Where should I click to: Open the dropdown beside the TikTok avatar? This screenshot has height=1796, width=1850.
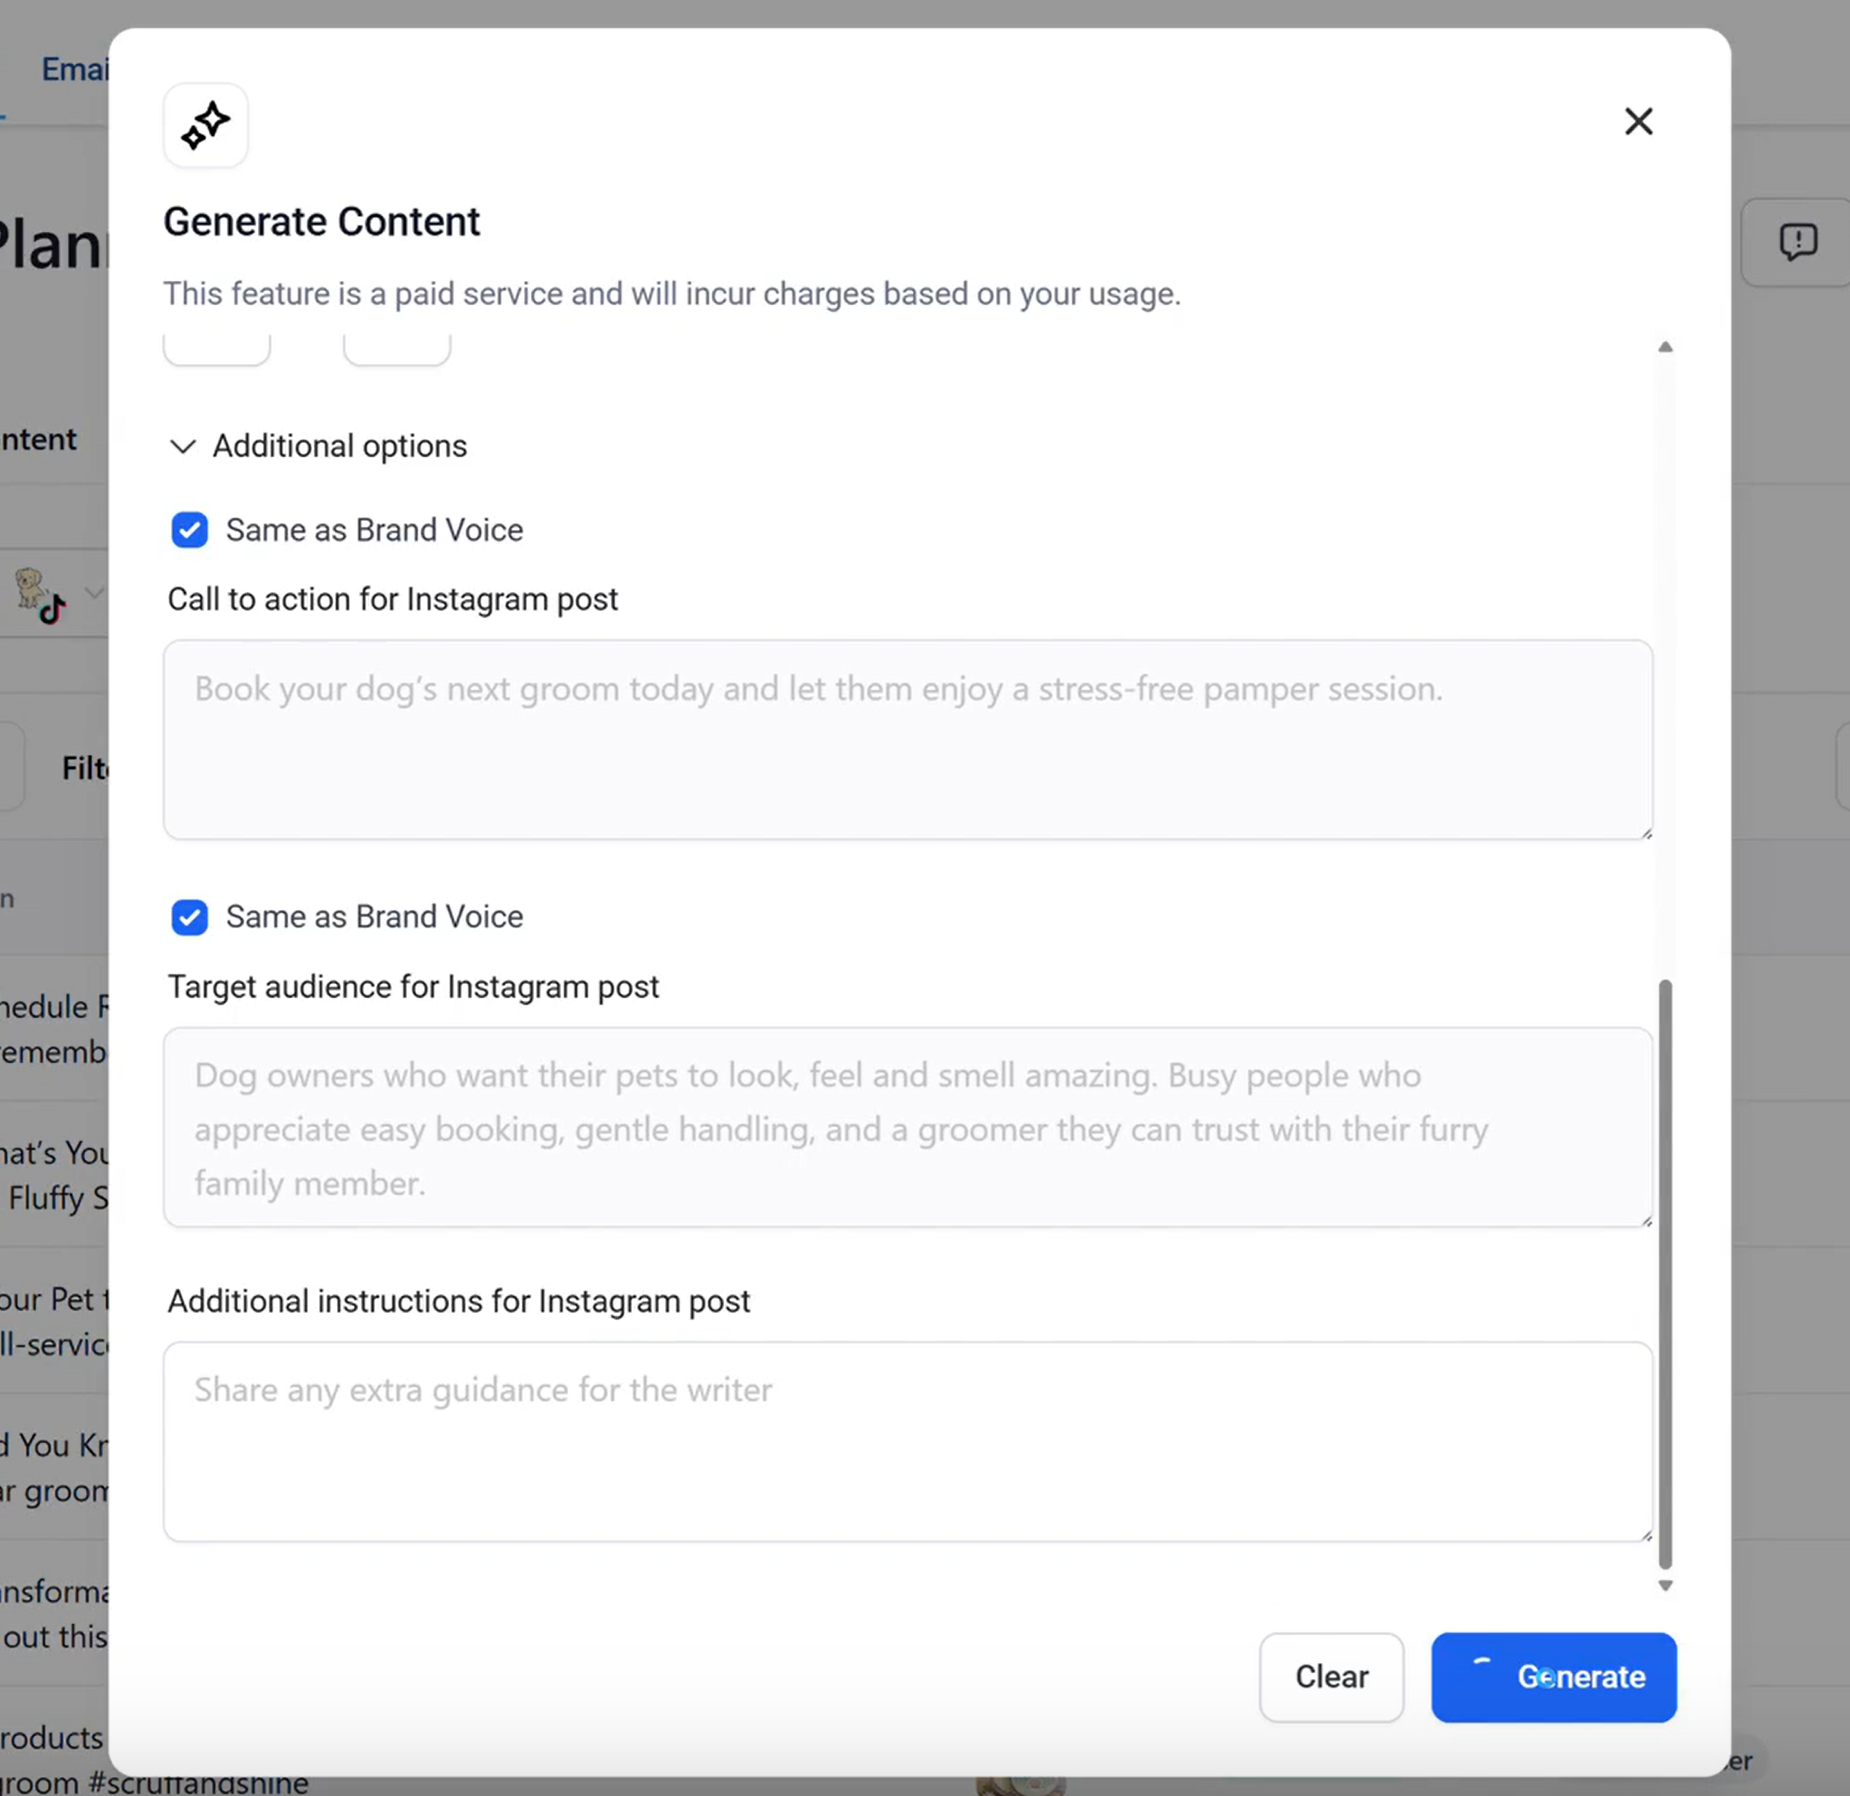point(95,593)
